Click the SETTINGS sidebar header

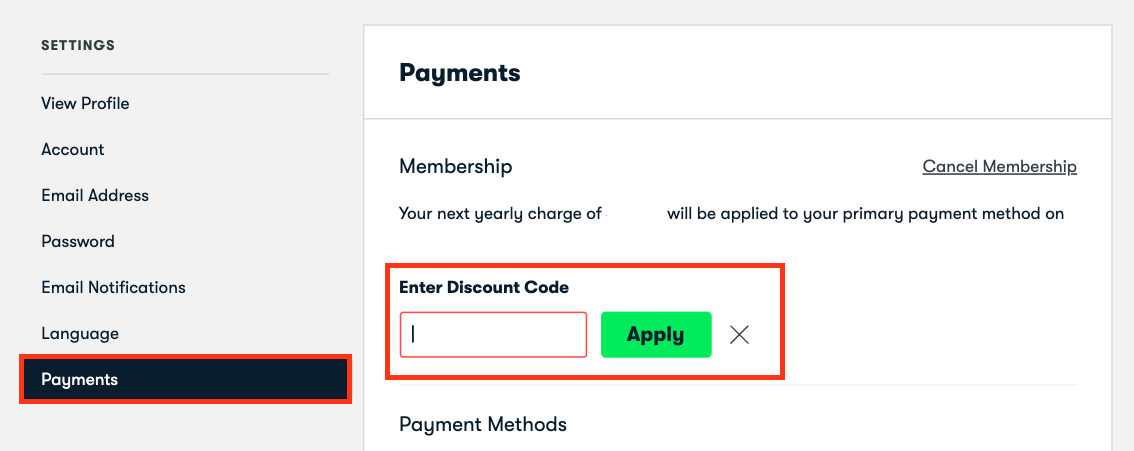(x=78, y=46)
